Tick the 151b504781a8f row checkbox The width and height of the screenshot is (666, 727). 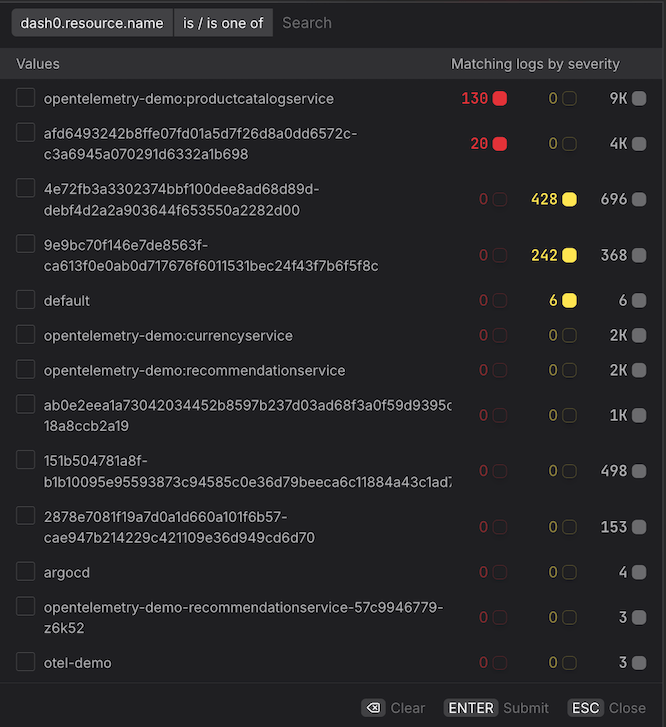pyautogui.click(x=26, y=460)
